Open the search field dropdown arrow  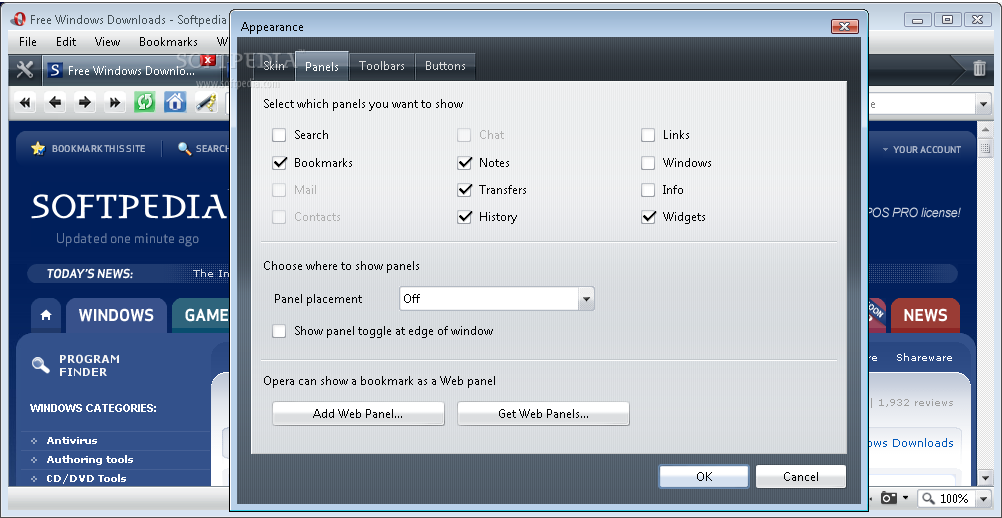[x=982, y=104]
